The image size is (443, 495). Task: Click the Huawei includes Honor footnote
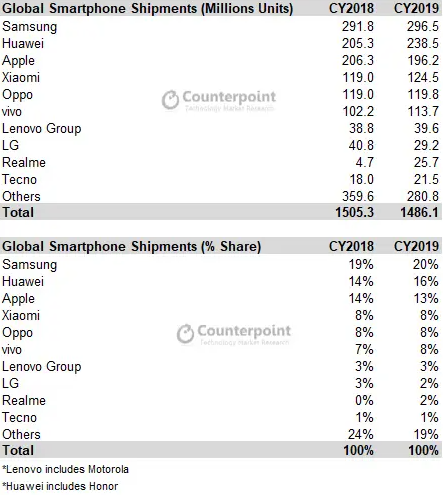tap(60, 486)
